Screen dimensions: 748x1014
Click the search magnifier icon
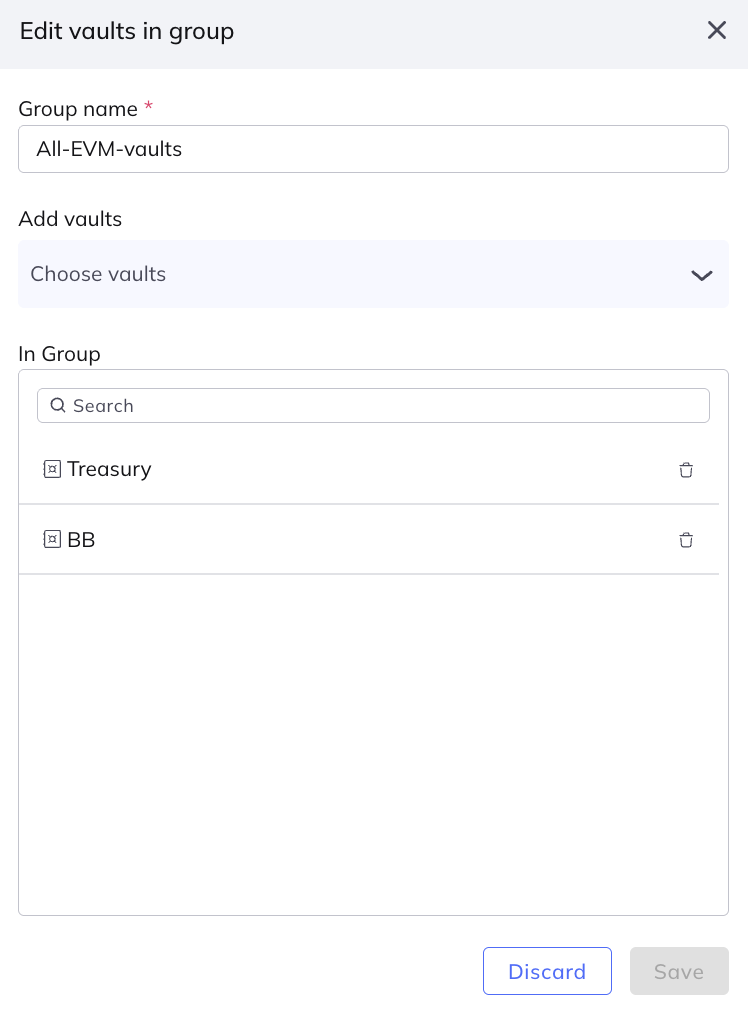click(58, 405)
